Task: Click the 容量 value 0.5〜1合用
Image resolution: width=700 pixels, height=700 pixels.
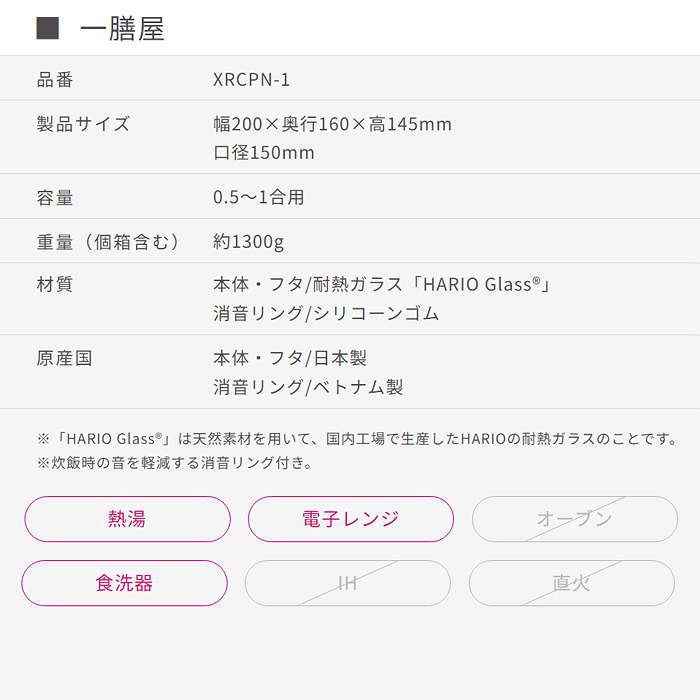Action: click(258, 197)
